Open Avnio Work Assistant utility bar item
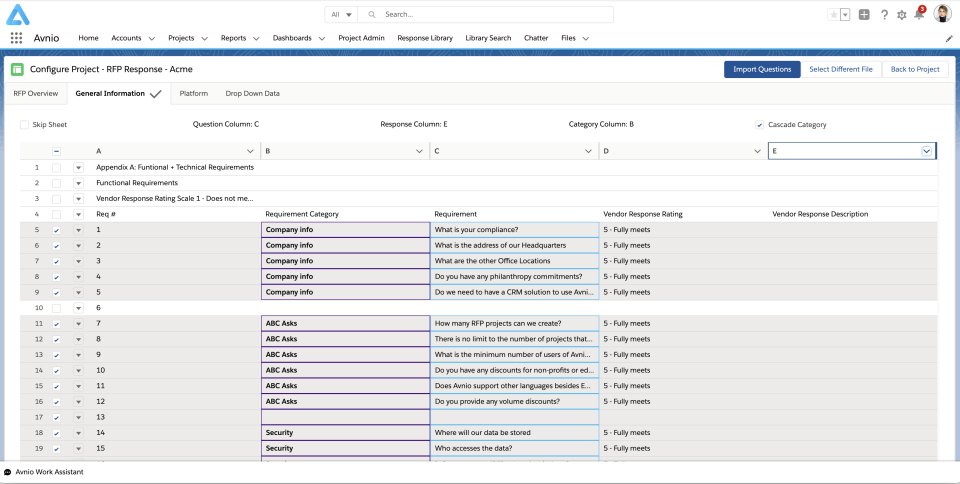Viewport: 960px width, 484px height. tap(43, 472)
